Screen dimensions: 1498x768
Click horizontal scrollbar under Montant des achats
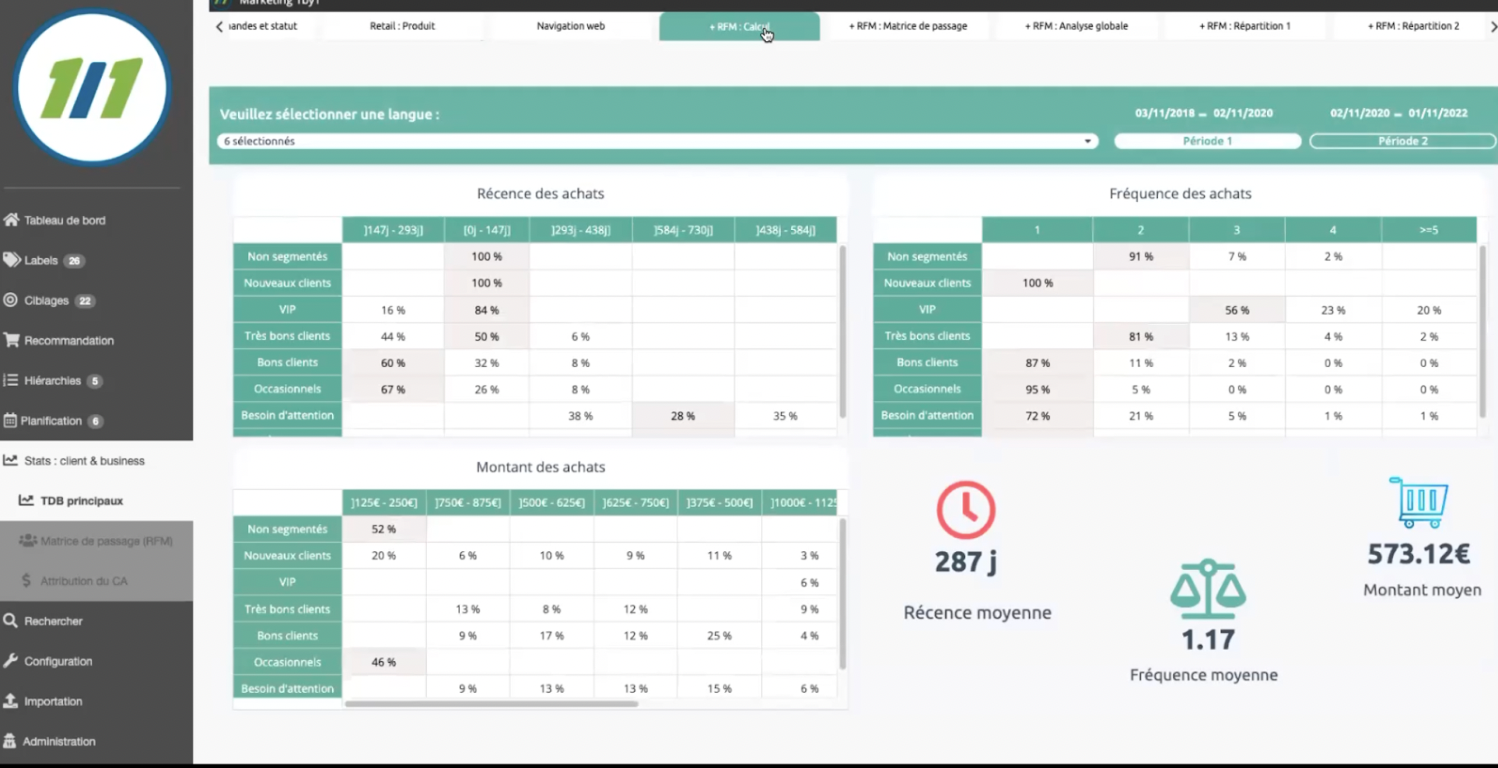pyautogui.click(x=491, y=704)
